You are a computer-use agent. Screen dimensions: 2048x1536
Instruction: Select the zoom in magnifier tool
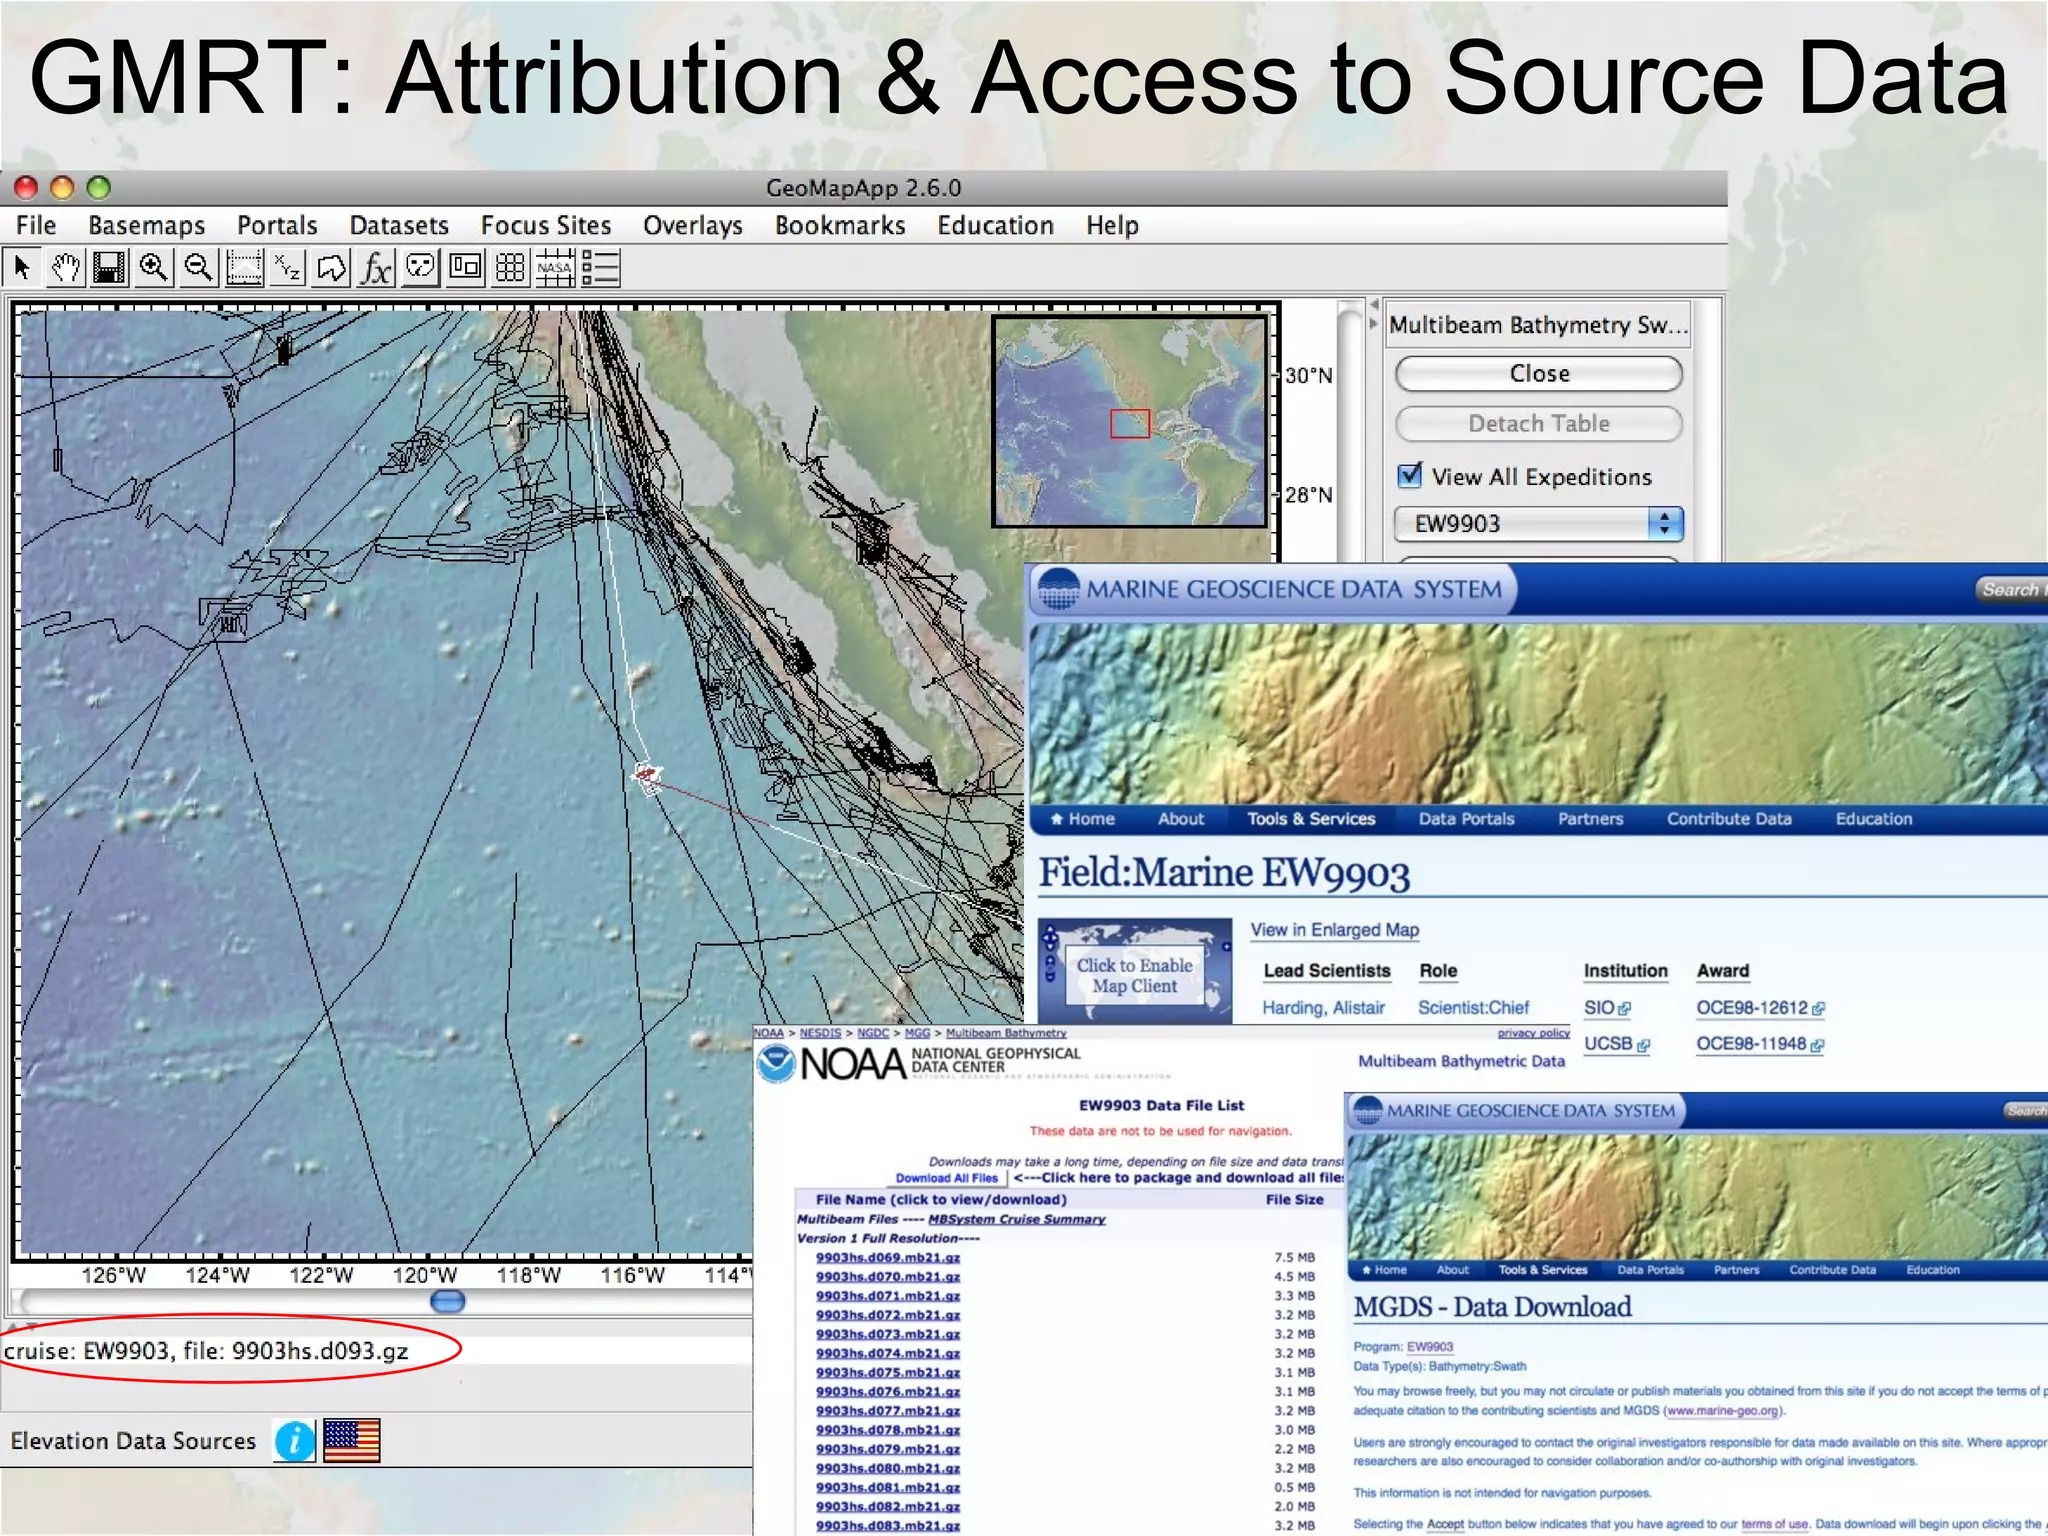(x=154, y=268)
